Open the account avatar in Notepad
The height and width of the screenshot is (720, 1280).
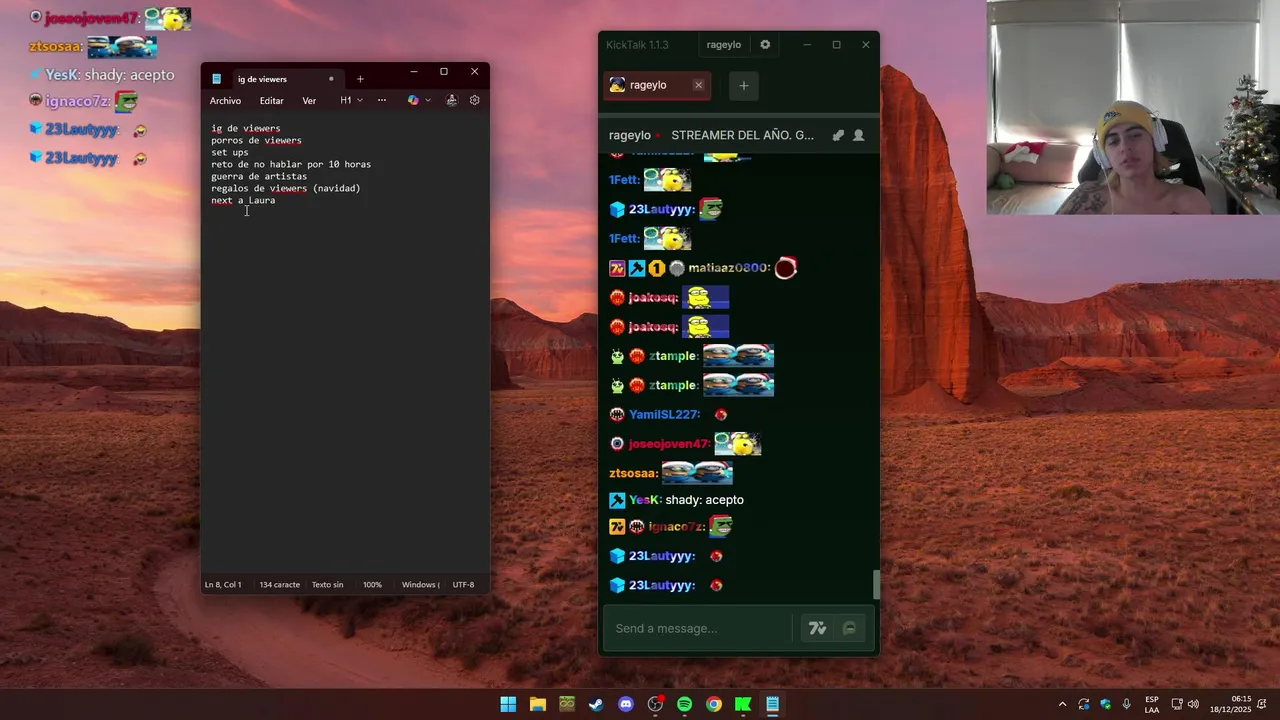click(451, 100)
